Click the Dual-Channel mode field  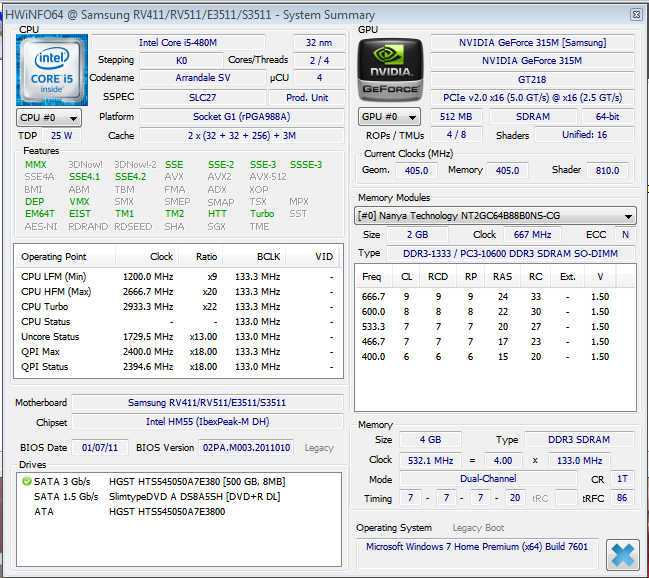(x=488, y=479)
